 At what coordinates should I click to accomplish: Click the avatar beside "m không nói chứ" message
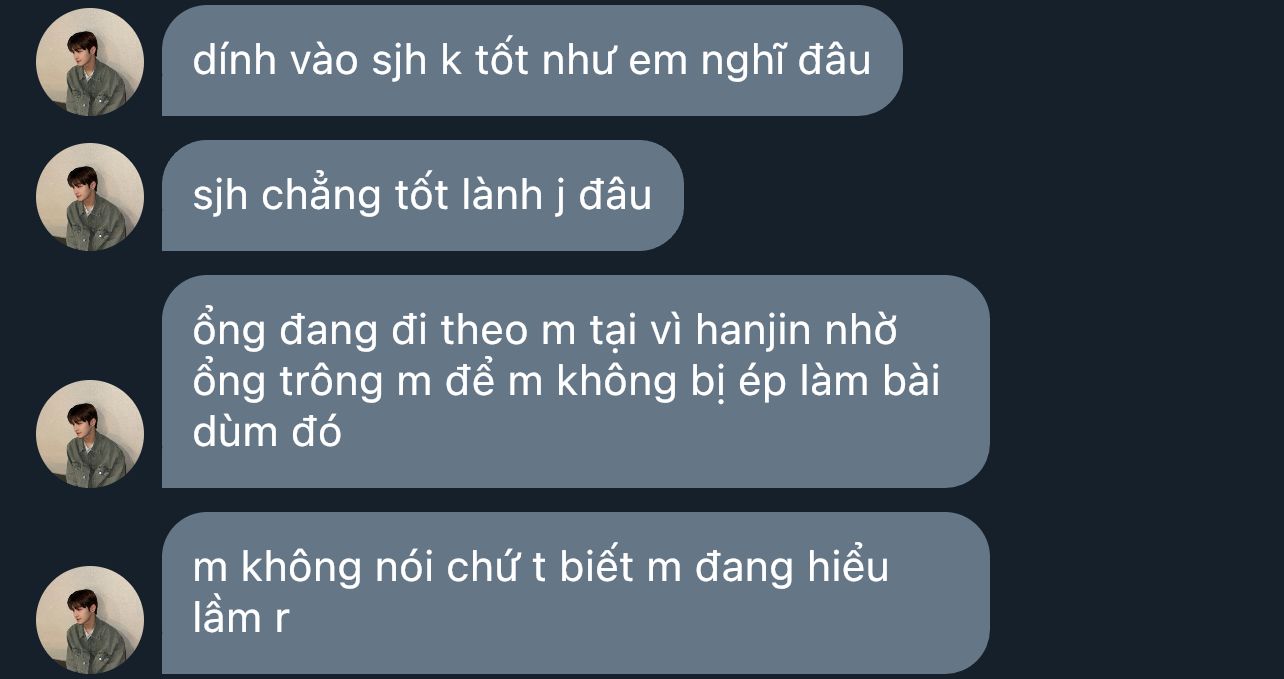(x=90, y=620)
